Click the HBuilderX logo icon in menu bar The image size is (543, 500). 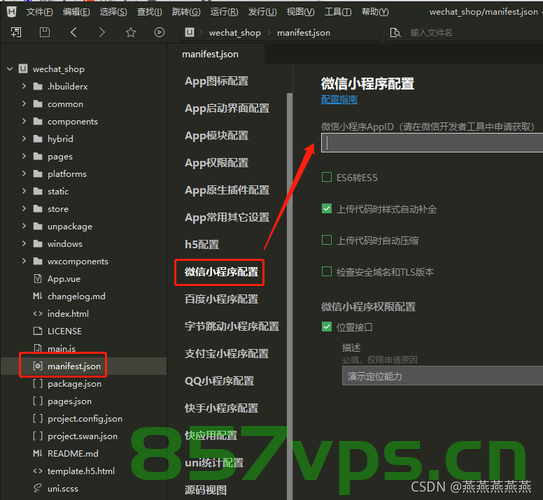pos(11,12)
